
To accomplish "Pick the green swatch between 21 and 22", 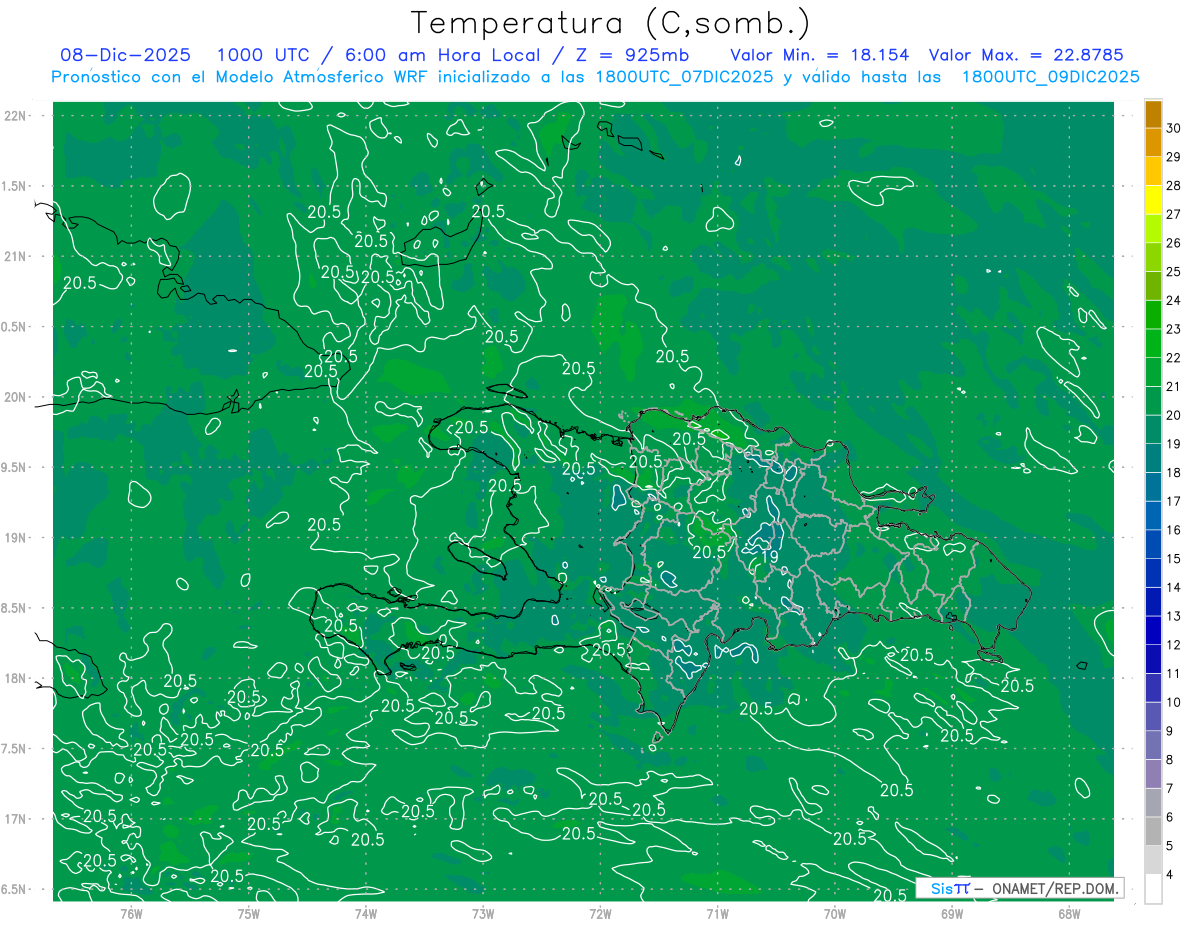I will (1153, 372).
